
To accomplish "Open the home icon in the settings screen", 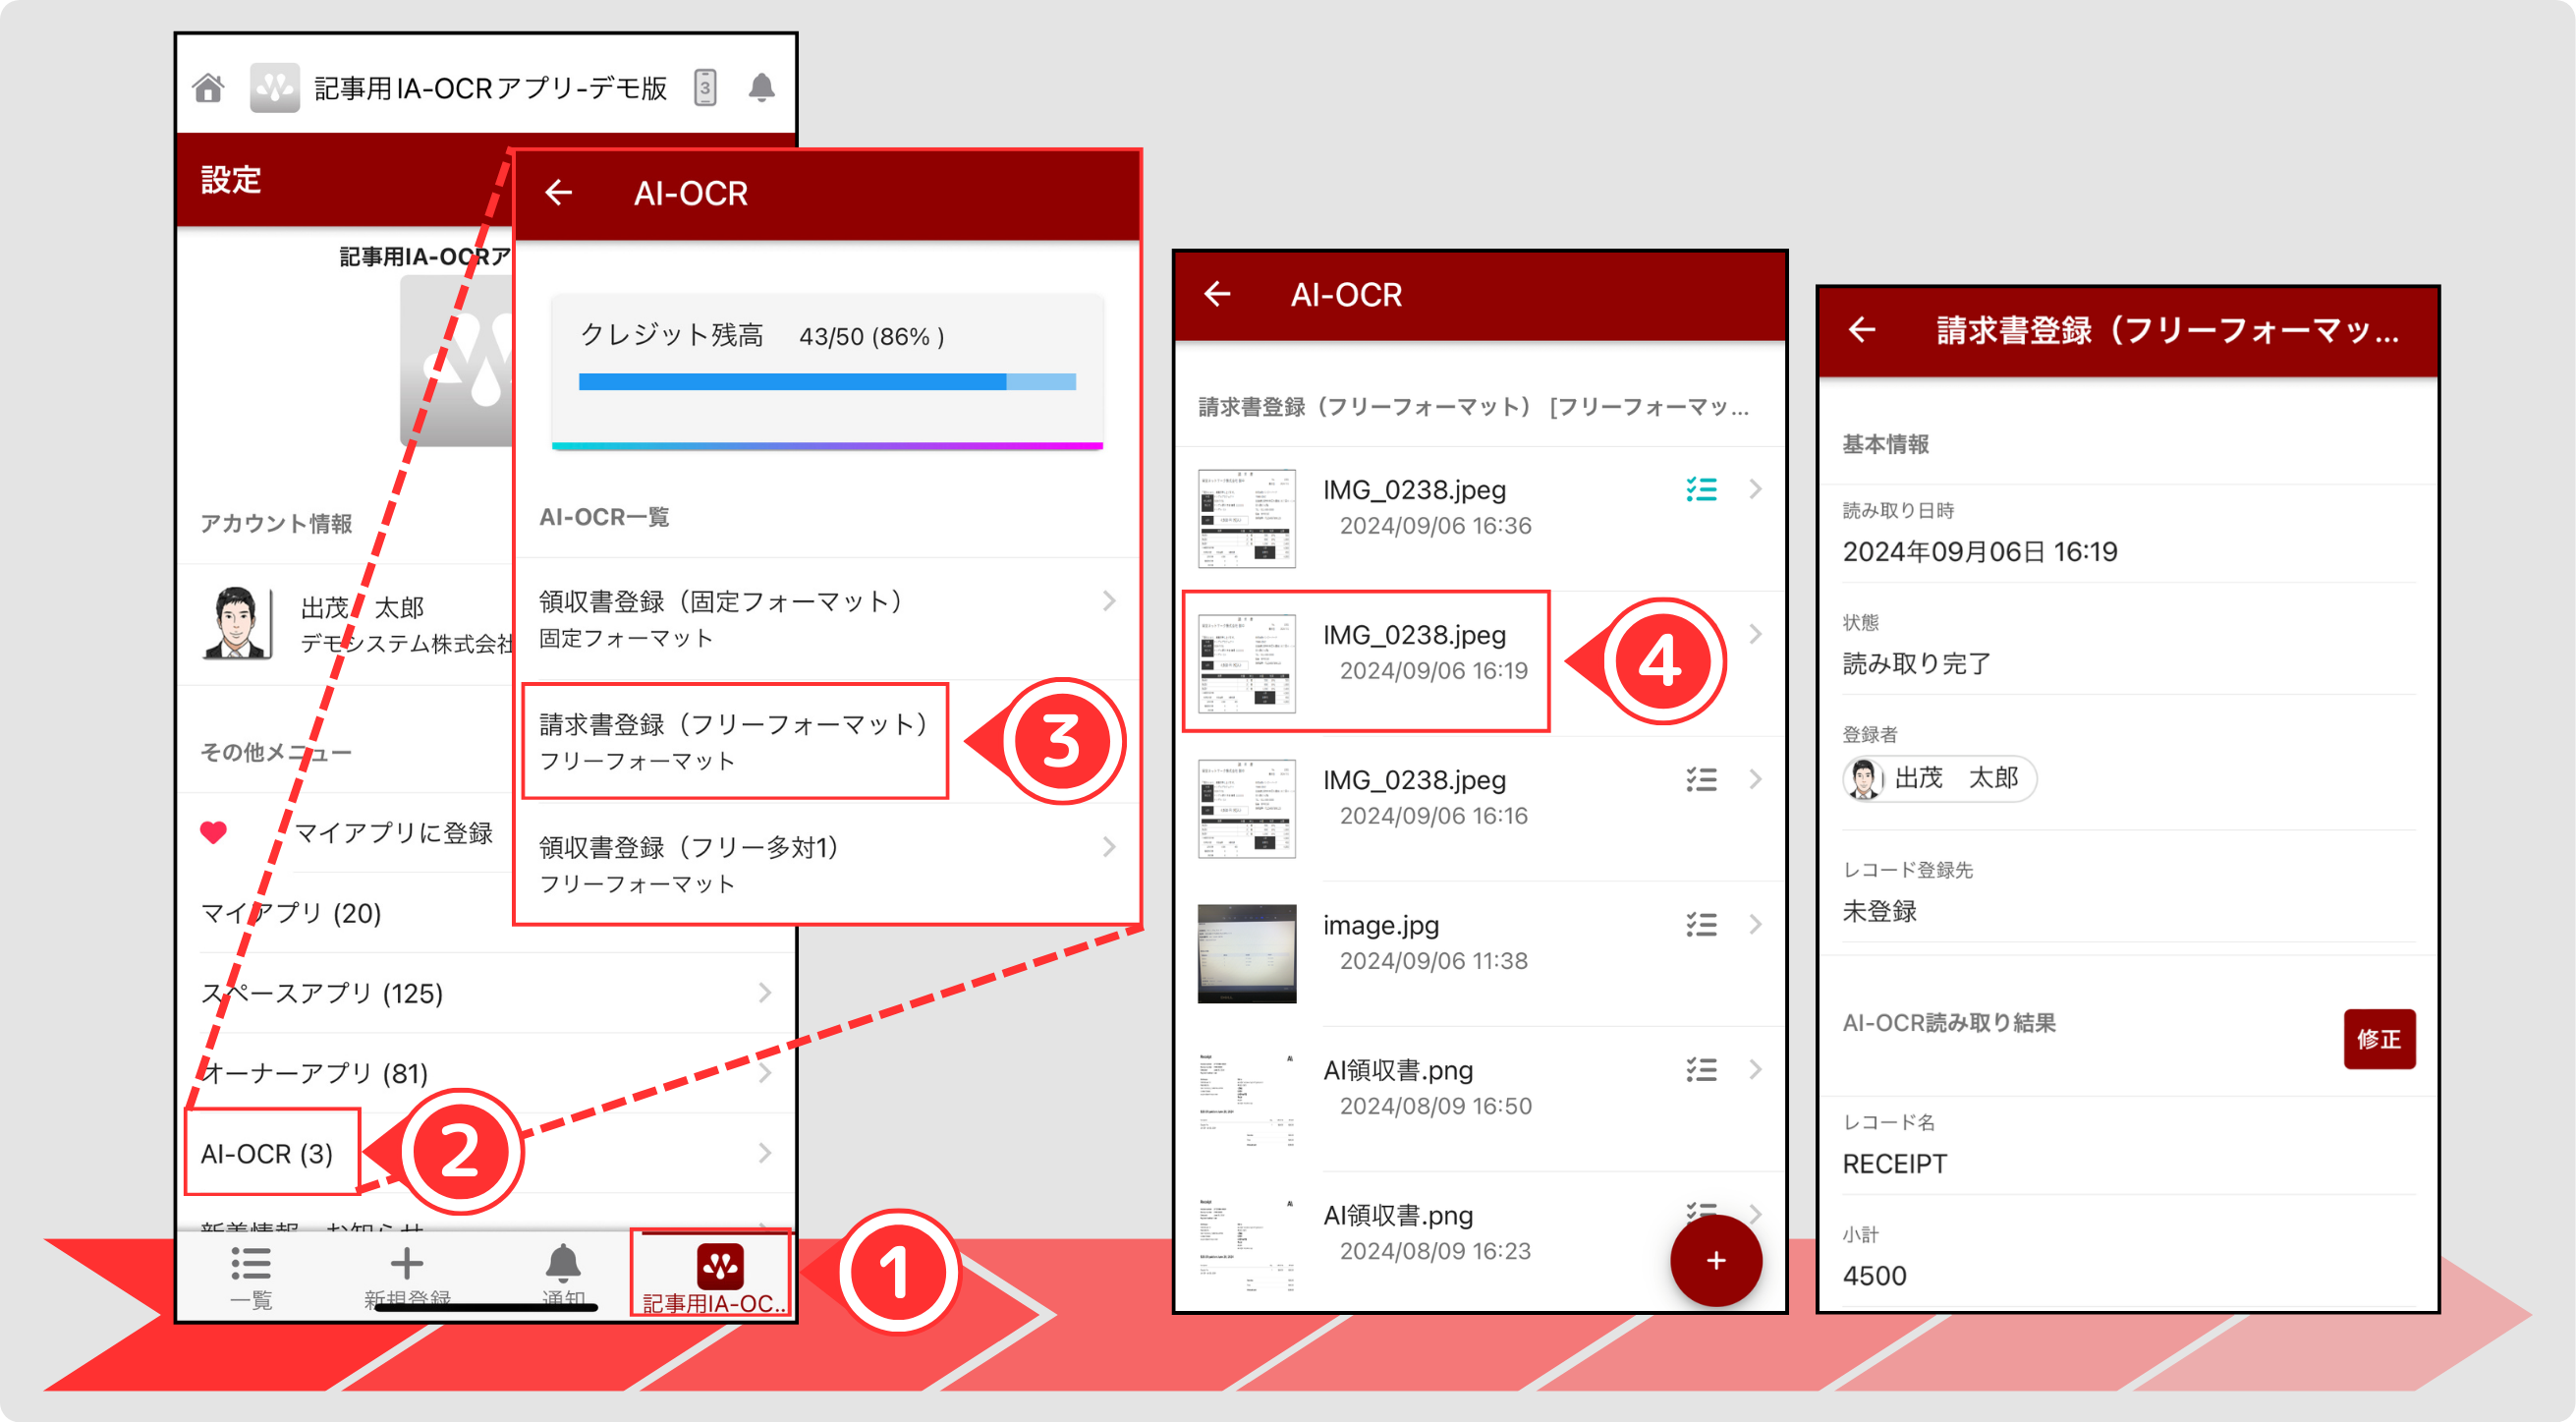I will tap(208, 88).
